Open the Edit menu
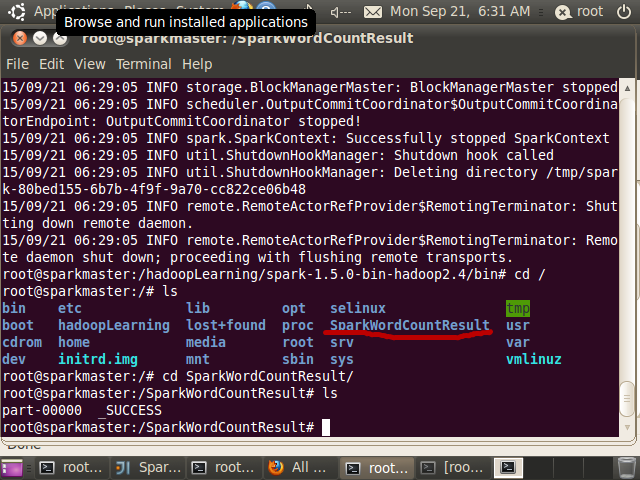Image resolution: width=640 pixels, height=480 pixels. click(x=51, y=64)
